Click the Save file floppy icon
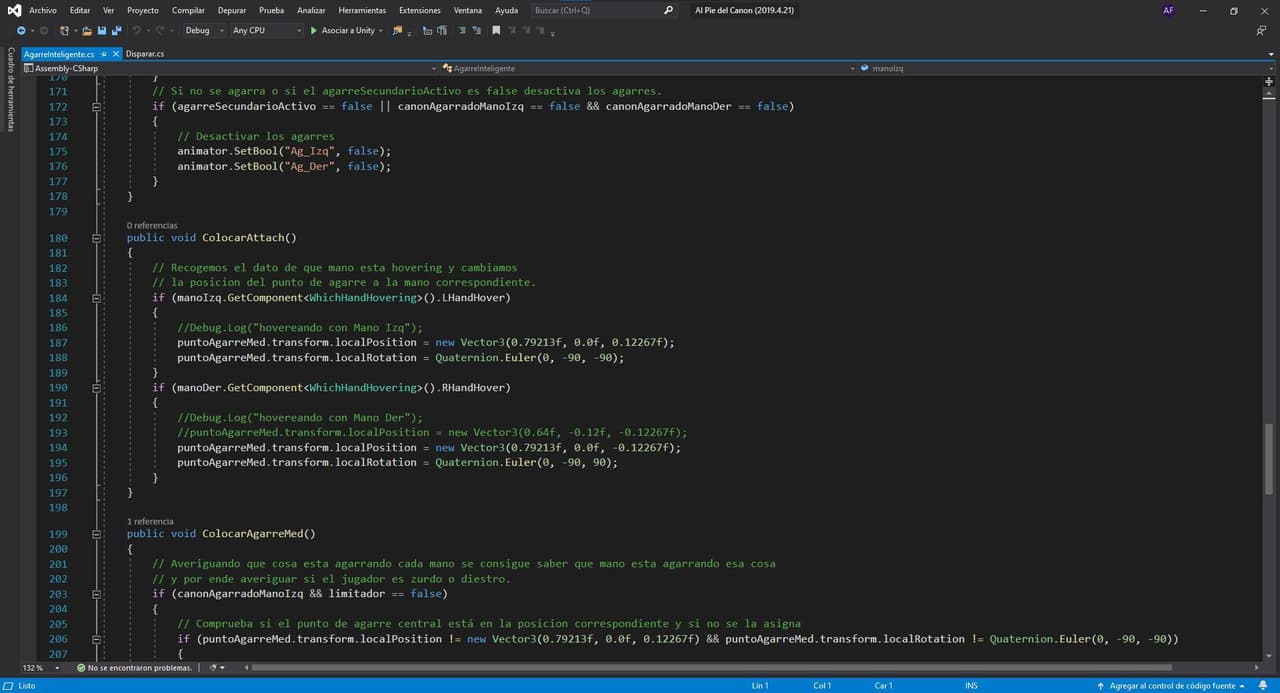Viewport: 1280px width, 693px height. click(103, 31)
